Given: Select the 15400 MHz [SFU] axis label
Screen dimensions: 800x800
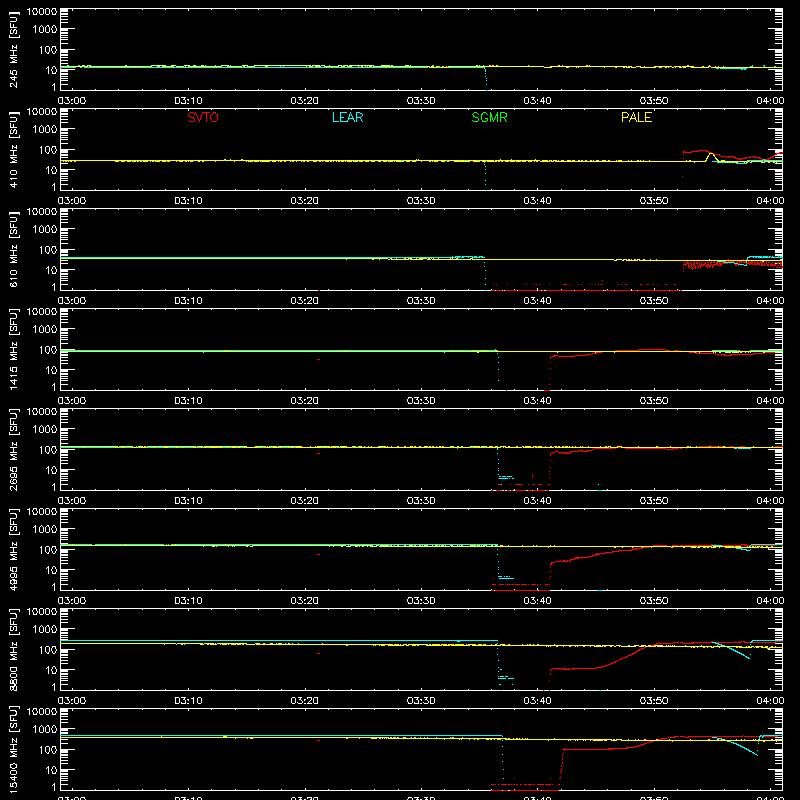Looking at the screenshot, I should pyautogui.click(x=14, y=750).
